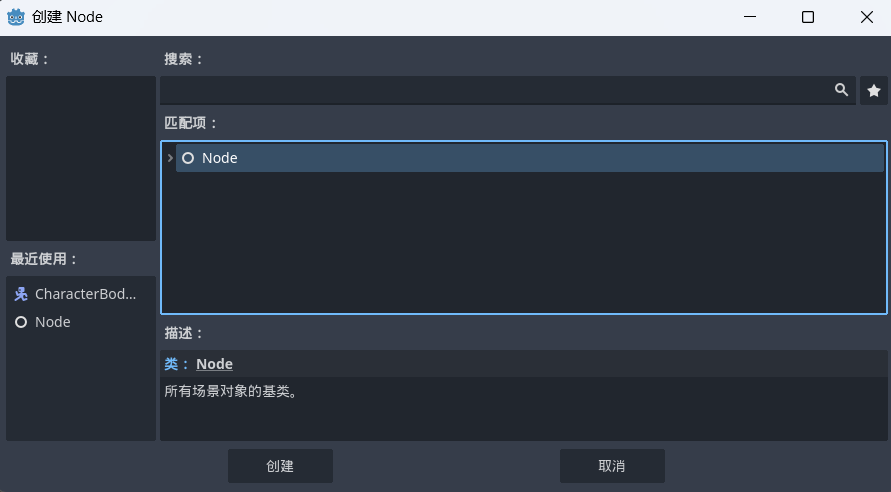
Task: Click inside the empty 收藏 favorites panel
Action: 81,158
